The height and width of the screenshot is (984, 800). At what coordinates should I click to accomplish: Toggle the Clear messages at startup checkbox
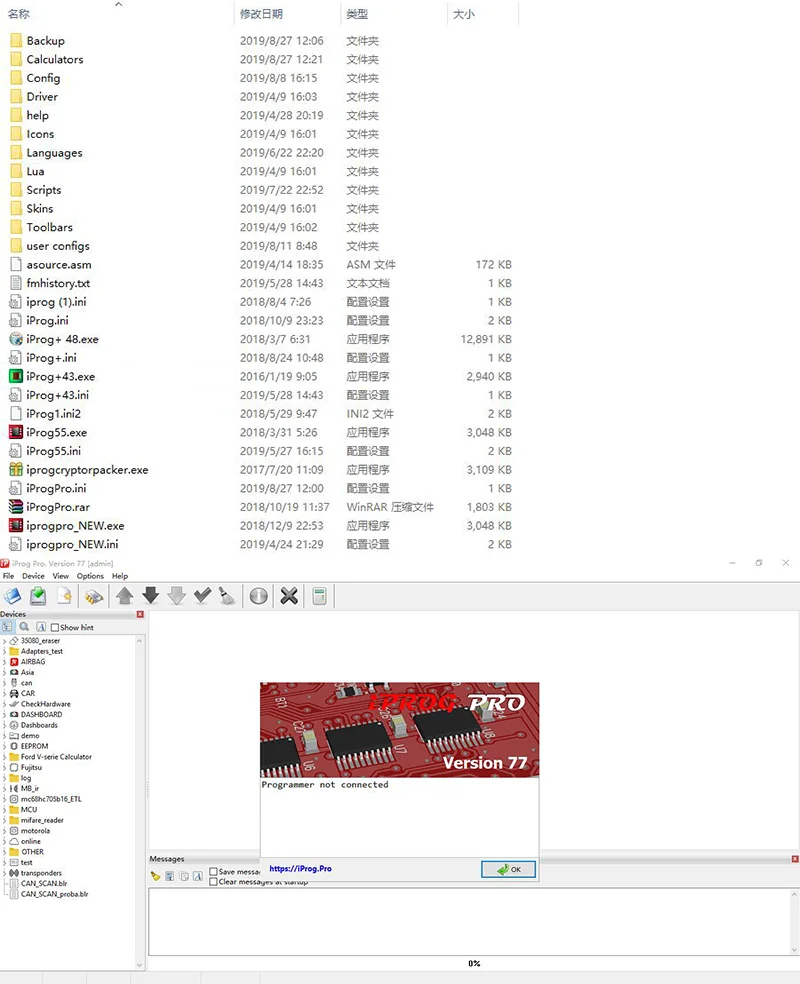tap(213, 881)
